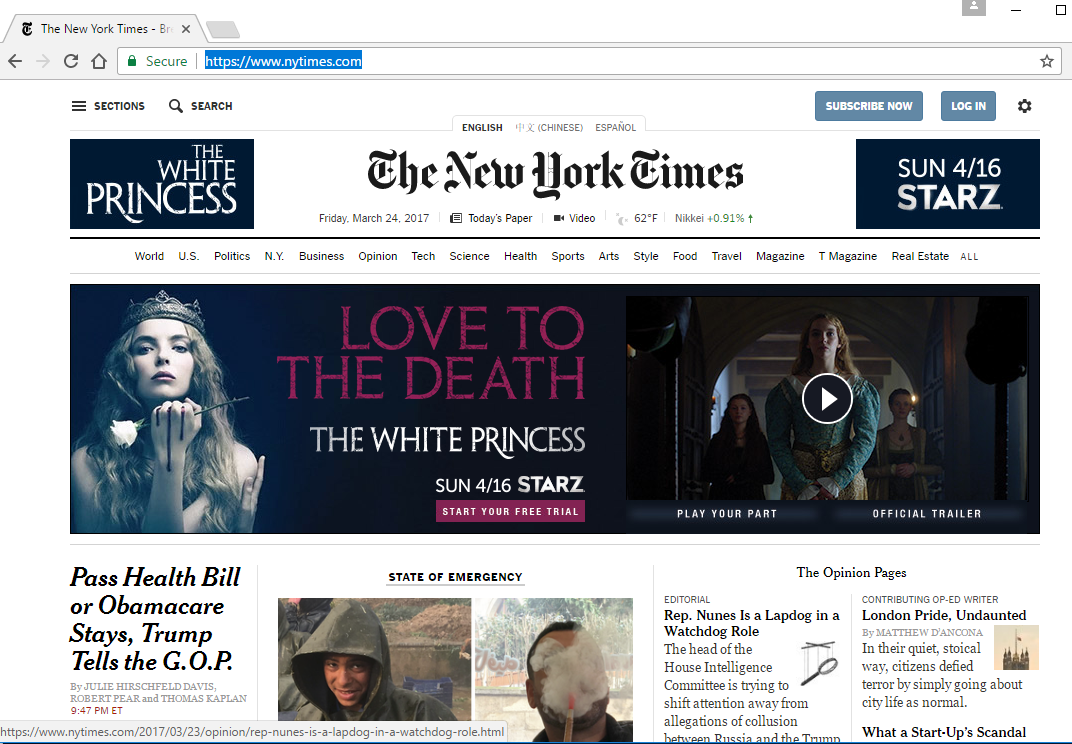This screenshot has width=1072, height=744.
Task: Click the Search magnifying glass icon
Action: [176, 106]
